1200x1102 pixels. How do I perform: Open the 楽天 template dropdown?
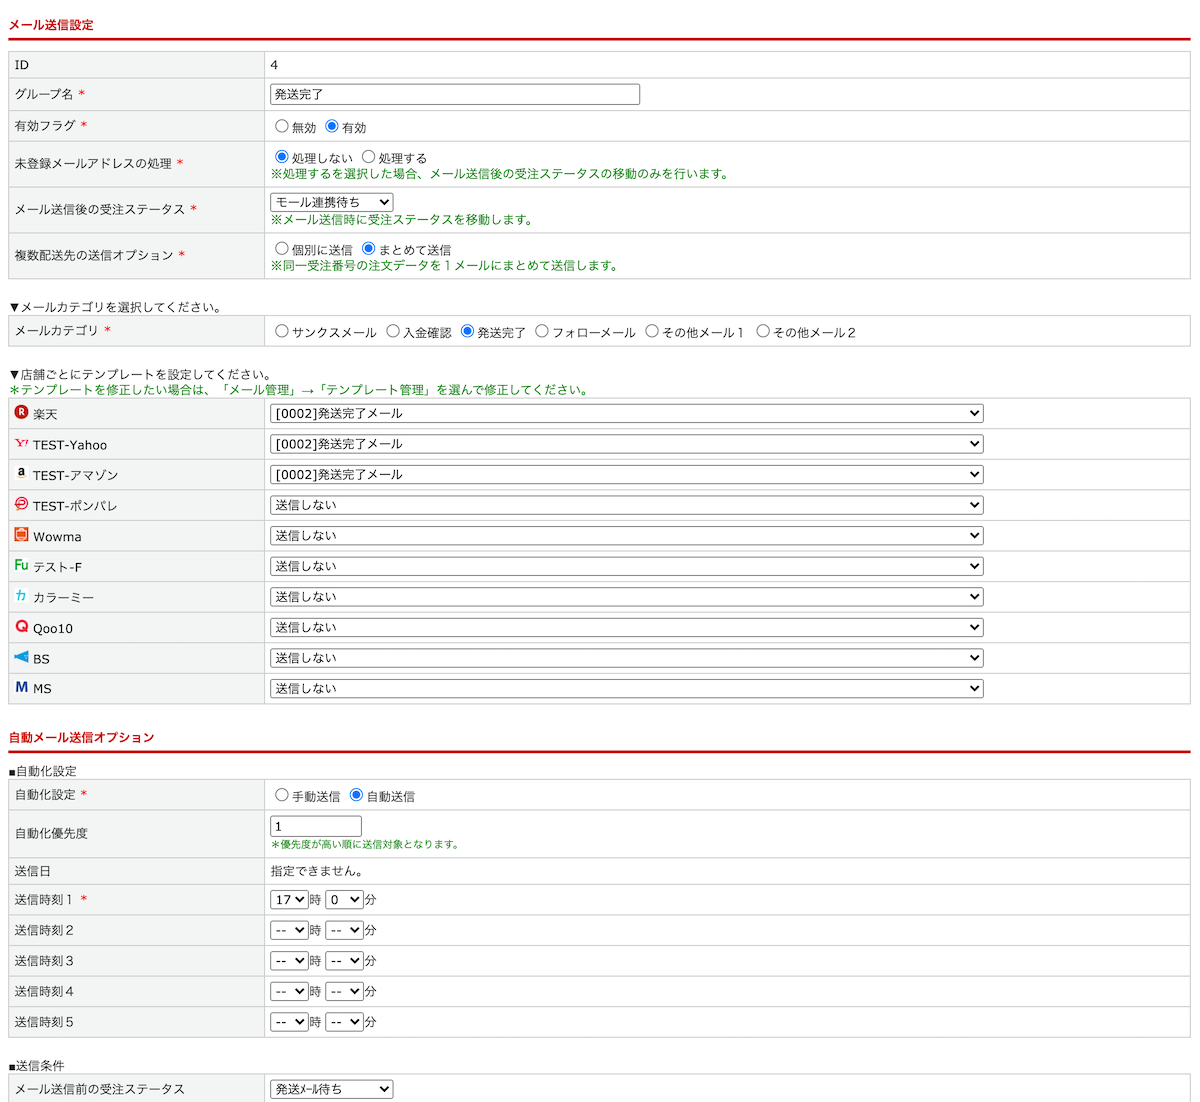[626, 413]
